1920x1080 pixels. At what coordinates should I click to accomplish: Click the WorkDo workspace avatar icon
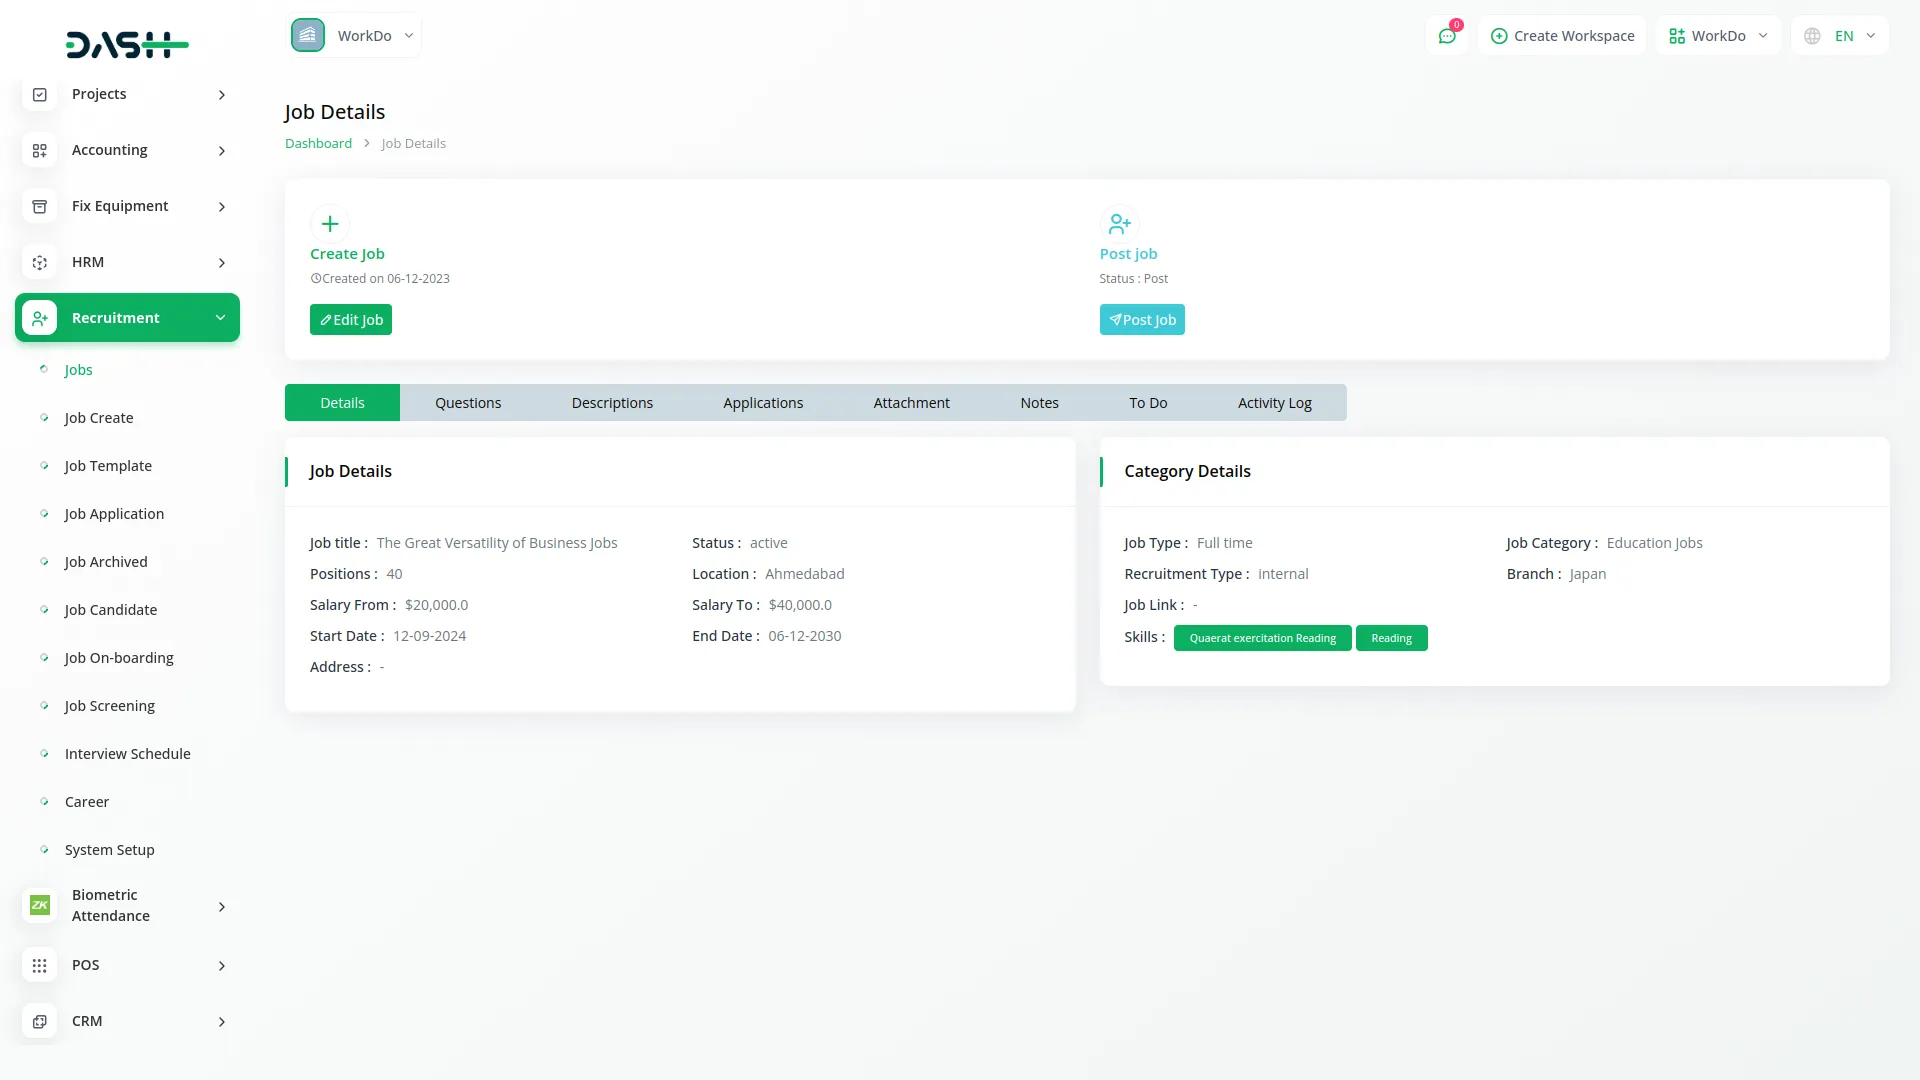click(308, 35)
